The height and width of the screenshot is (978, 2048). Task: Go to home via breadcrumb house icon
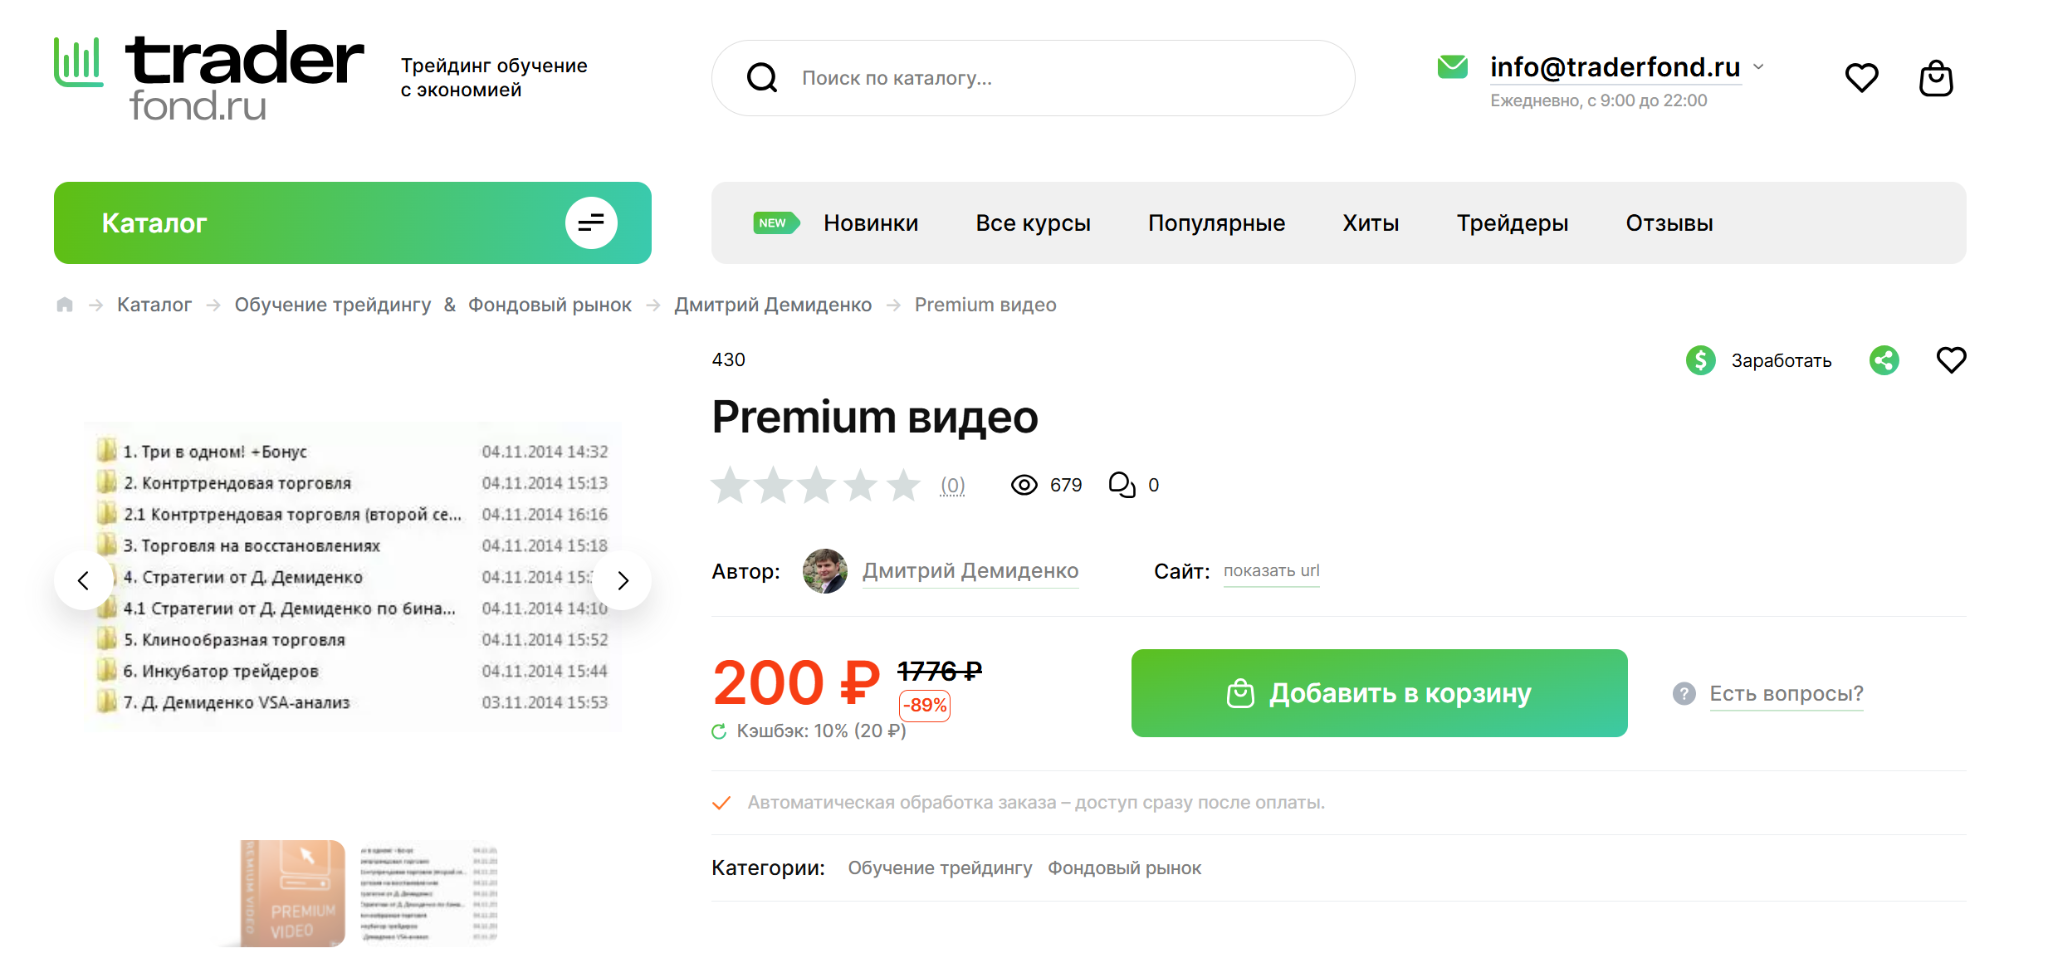(x=65, y=305)
